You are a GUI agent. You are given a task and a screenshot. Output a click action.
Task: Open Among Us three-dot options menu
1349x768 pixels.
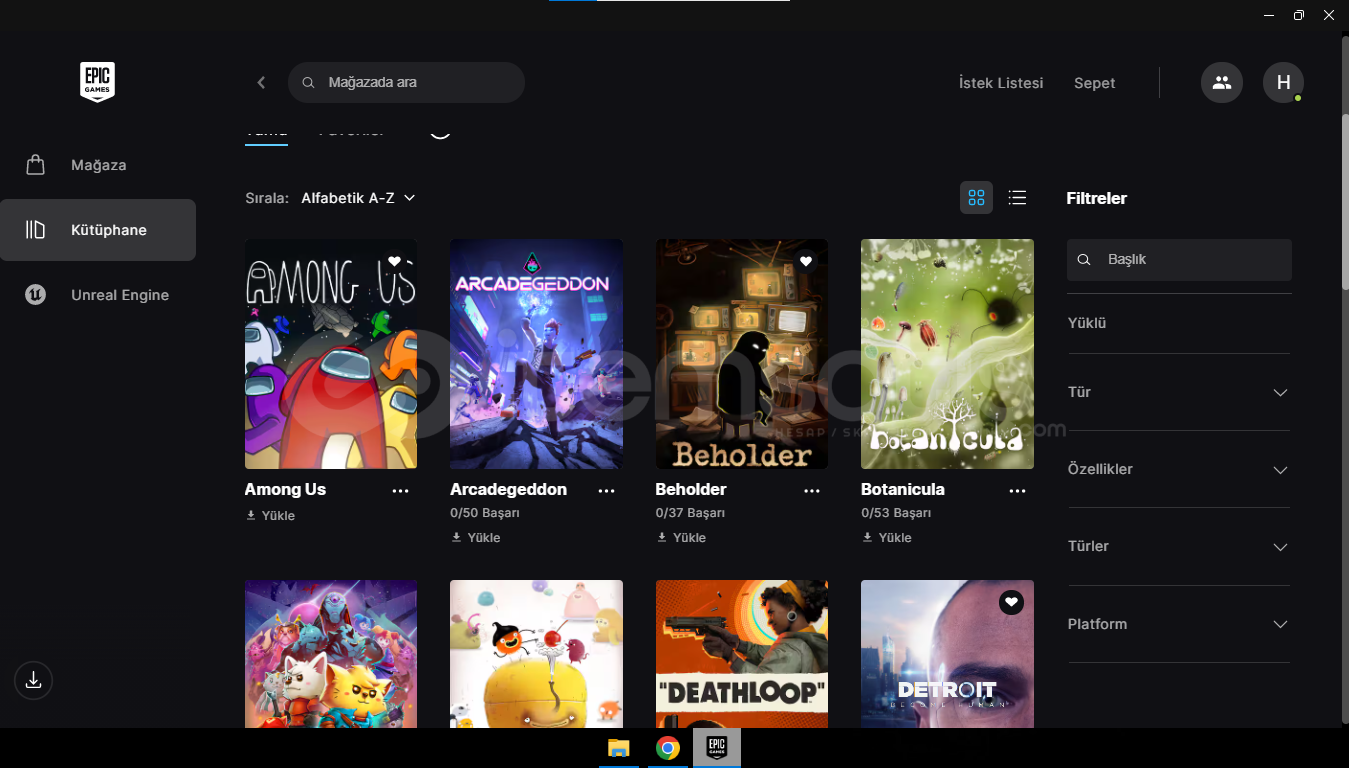[401, 490]
